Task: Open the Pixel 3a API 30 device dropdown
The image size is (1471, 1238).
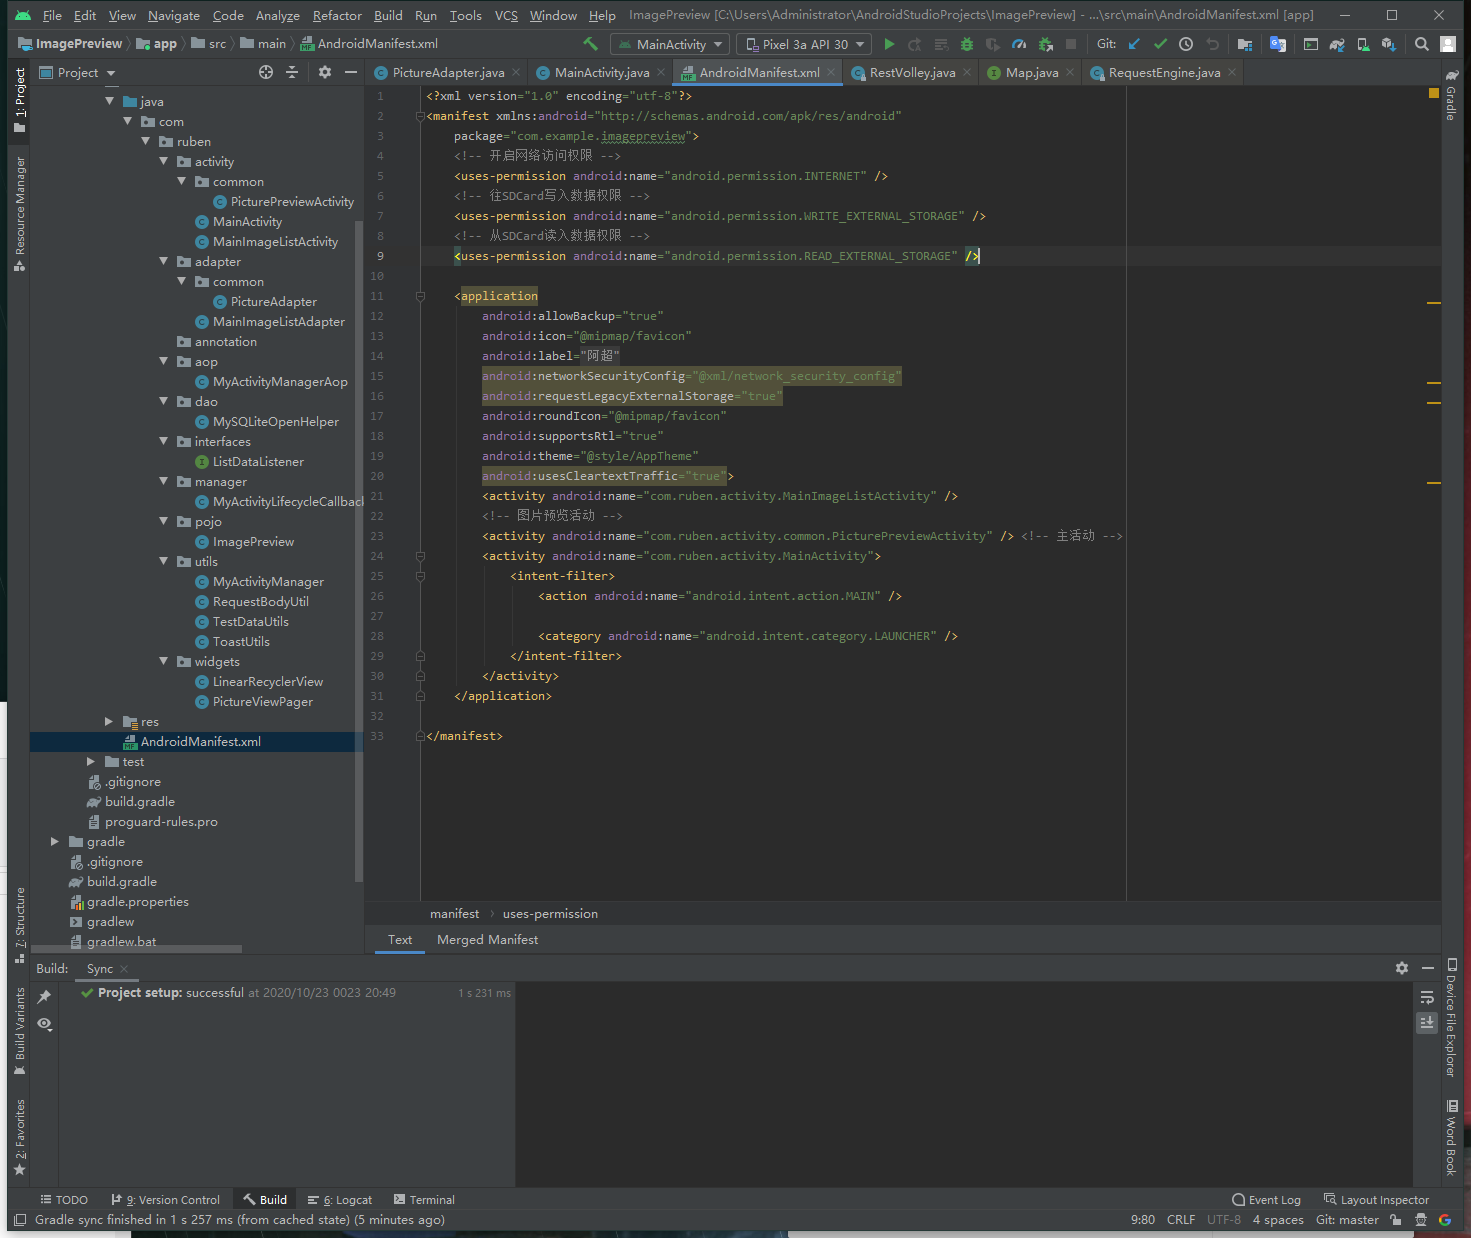Action: (x=804, y=44)
